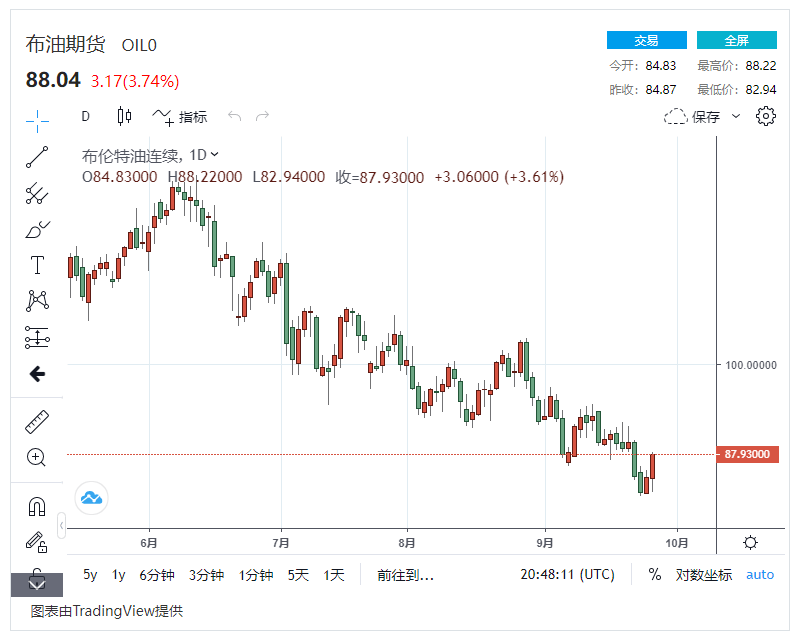Open the D interval dropdown
Screen dimensions: 802x634
point(86,116)
